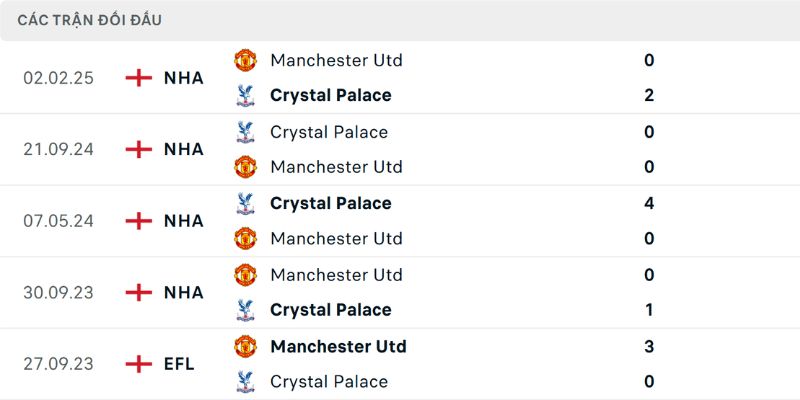800x400 pixels.
Task: Click Manchester Utd crest in 27.09.23 match
Action: (x=245, y=346)
